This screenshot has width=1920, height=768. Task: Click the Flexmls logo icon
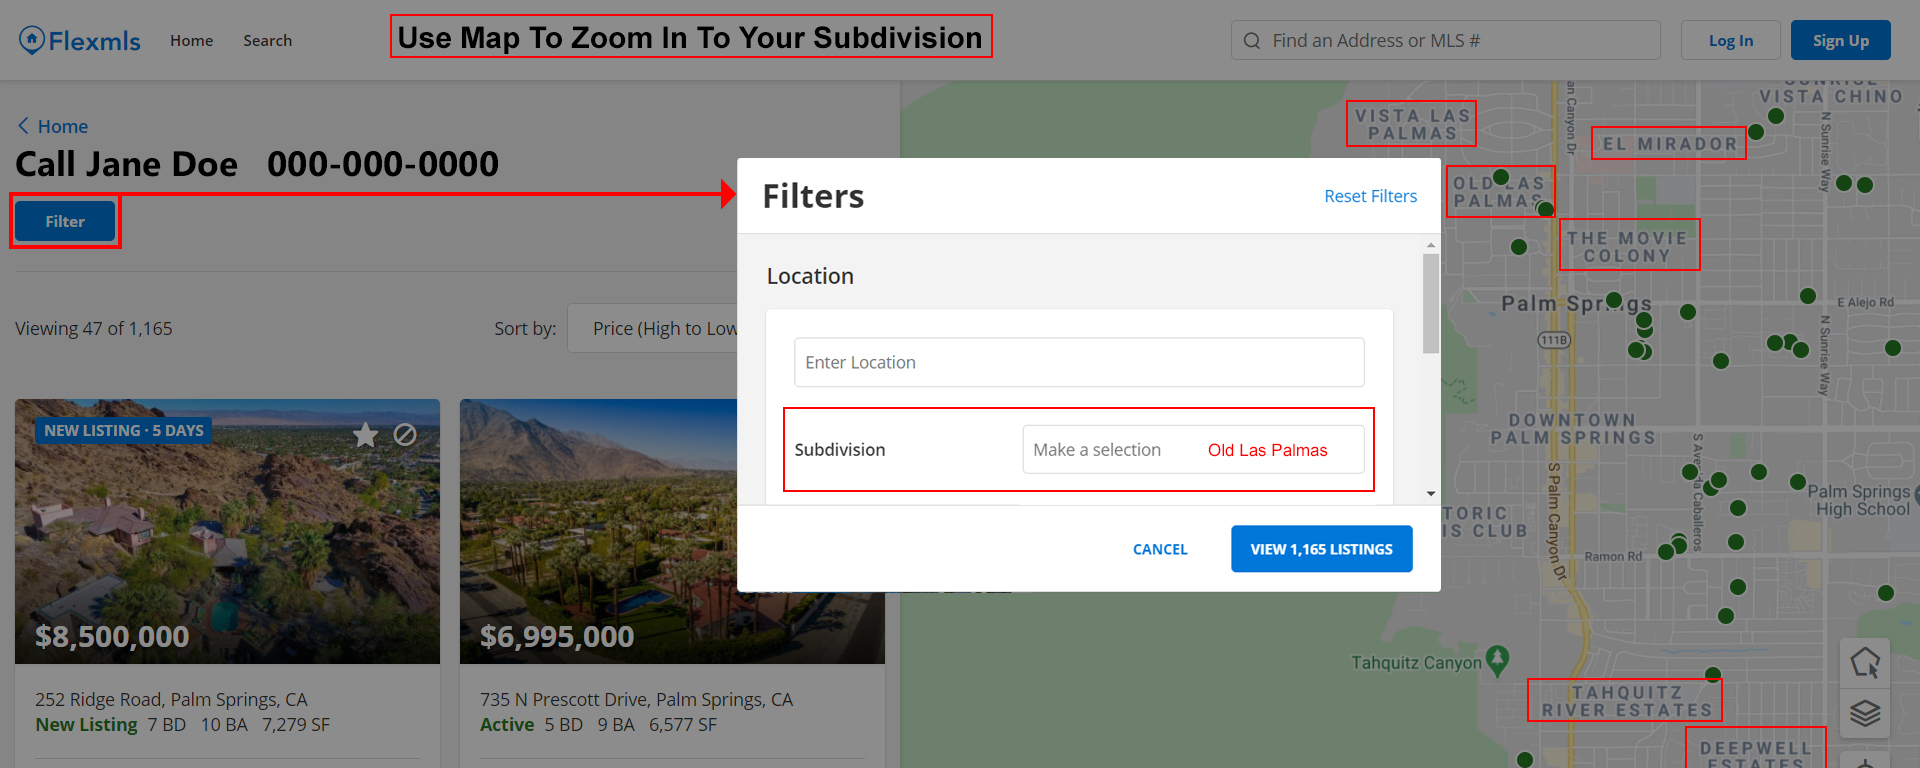pos(32,40)
